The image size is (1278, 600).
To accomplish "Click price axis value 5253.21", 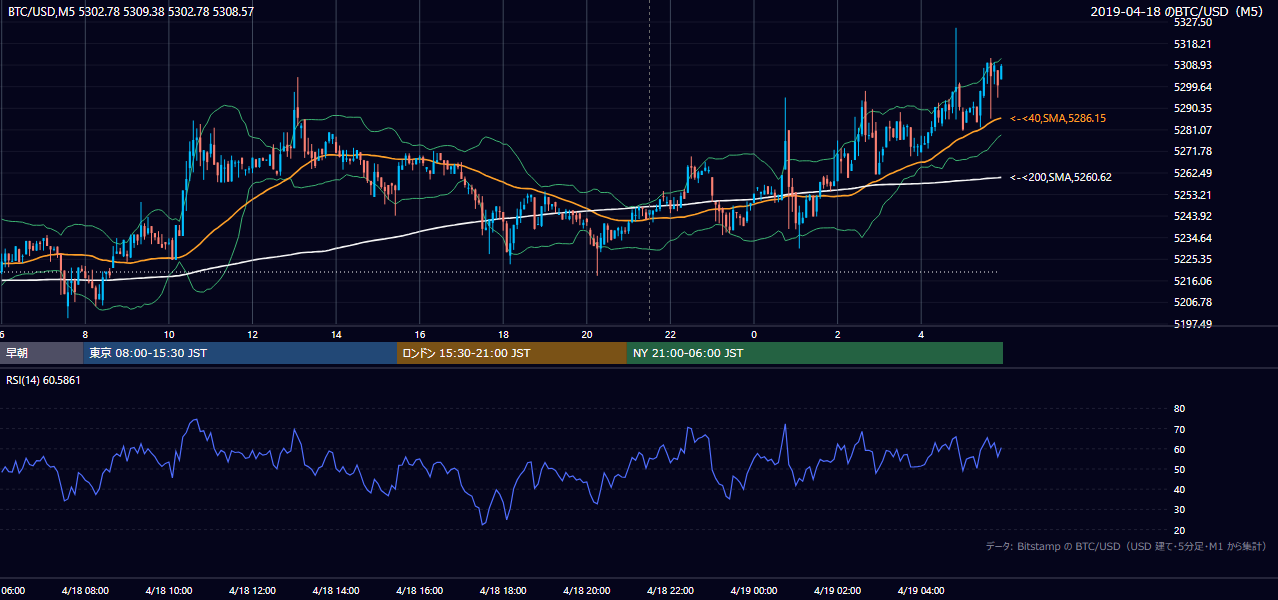I will (x=1193, y=195).
